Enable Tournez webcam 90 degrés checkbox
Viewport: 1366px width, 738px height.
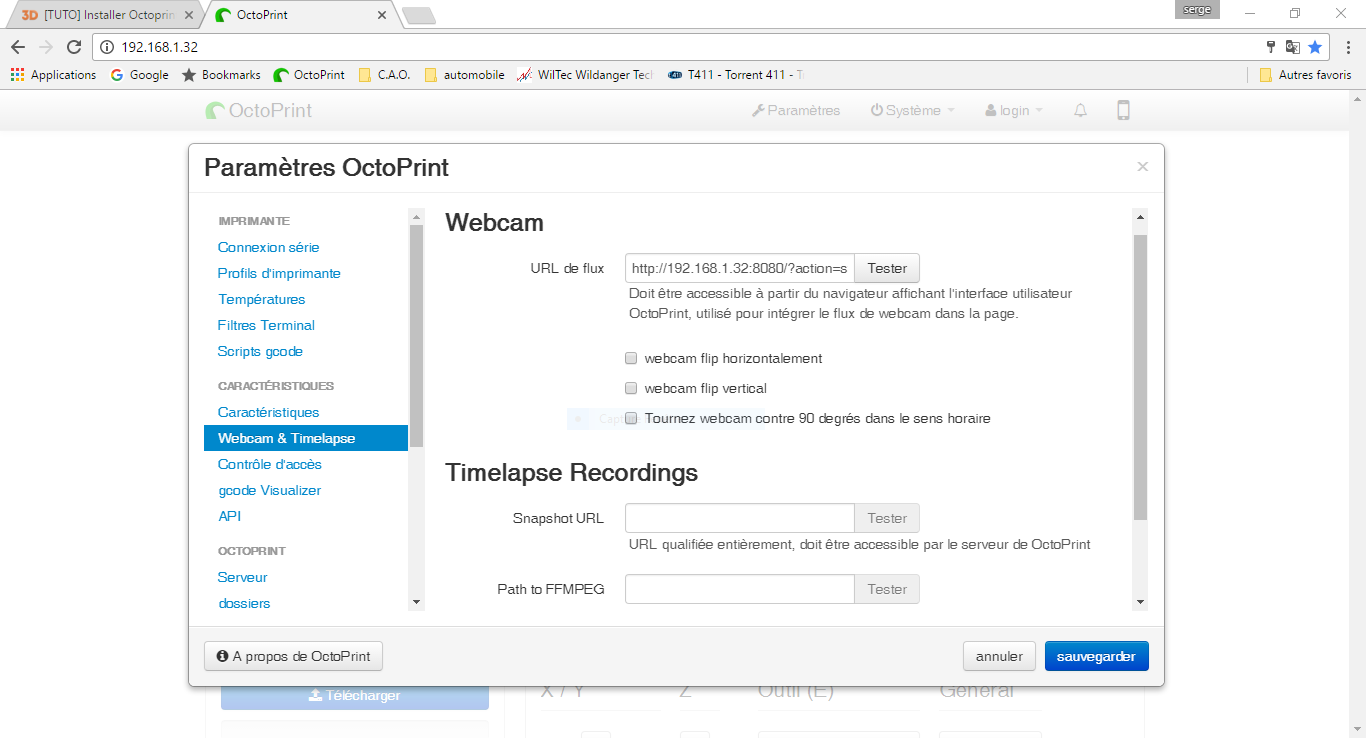tap(631, 418)
